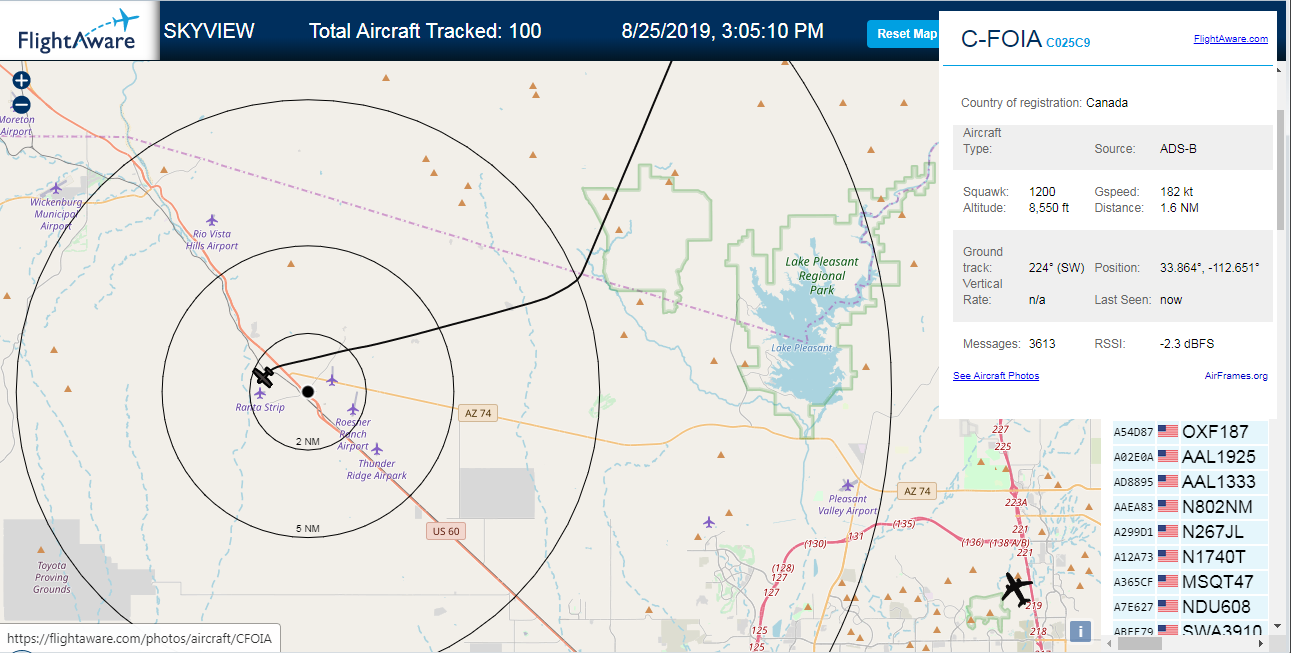
Task: Click the AZ 74 shield near Pleasant Valley
Action: click(917, 491)
